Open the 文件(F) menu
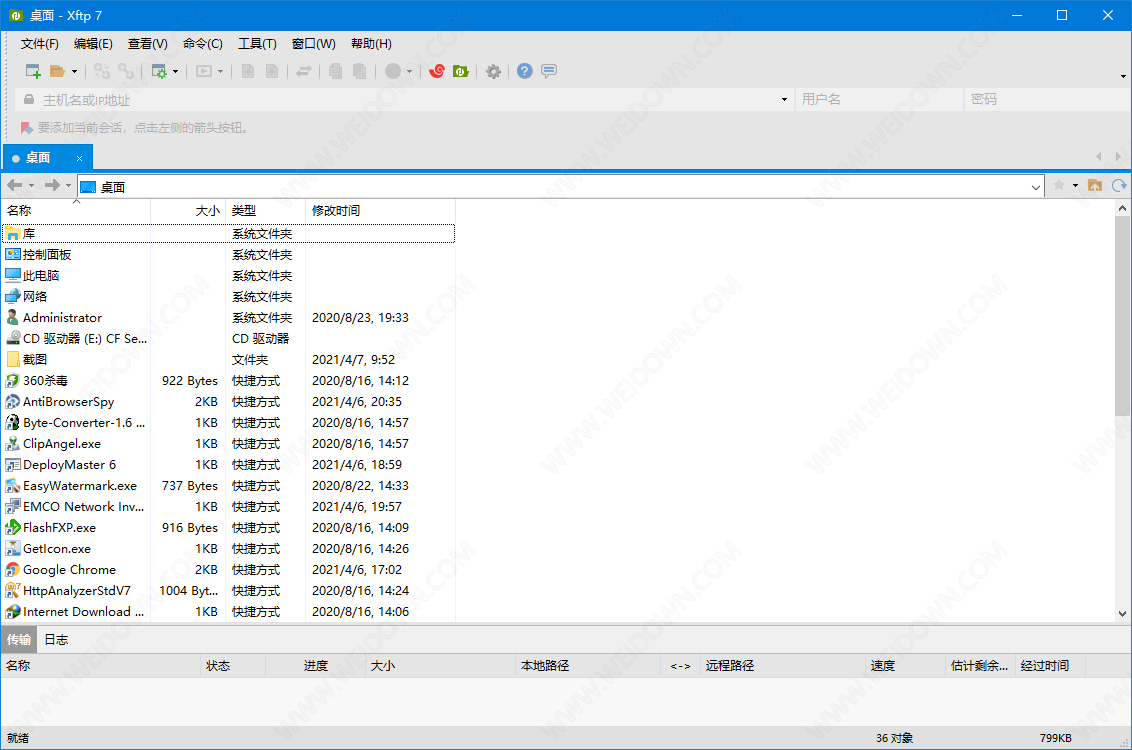 pyautogui.click(x=40, y=44)
